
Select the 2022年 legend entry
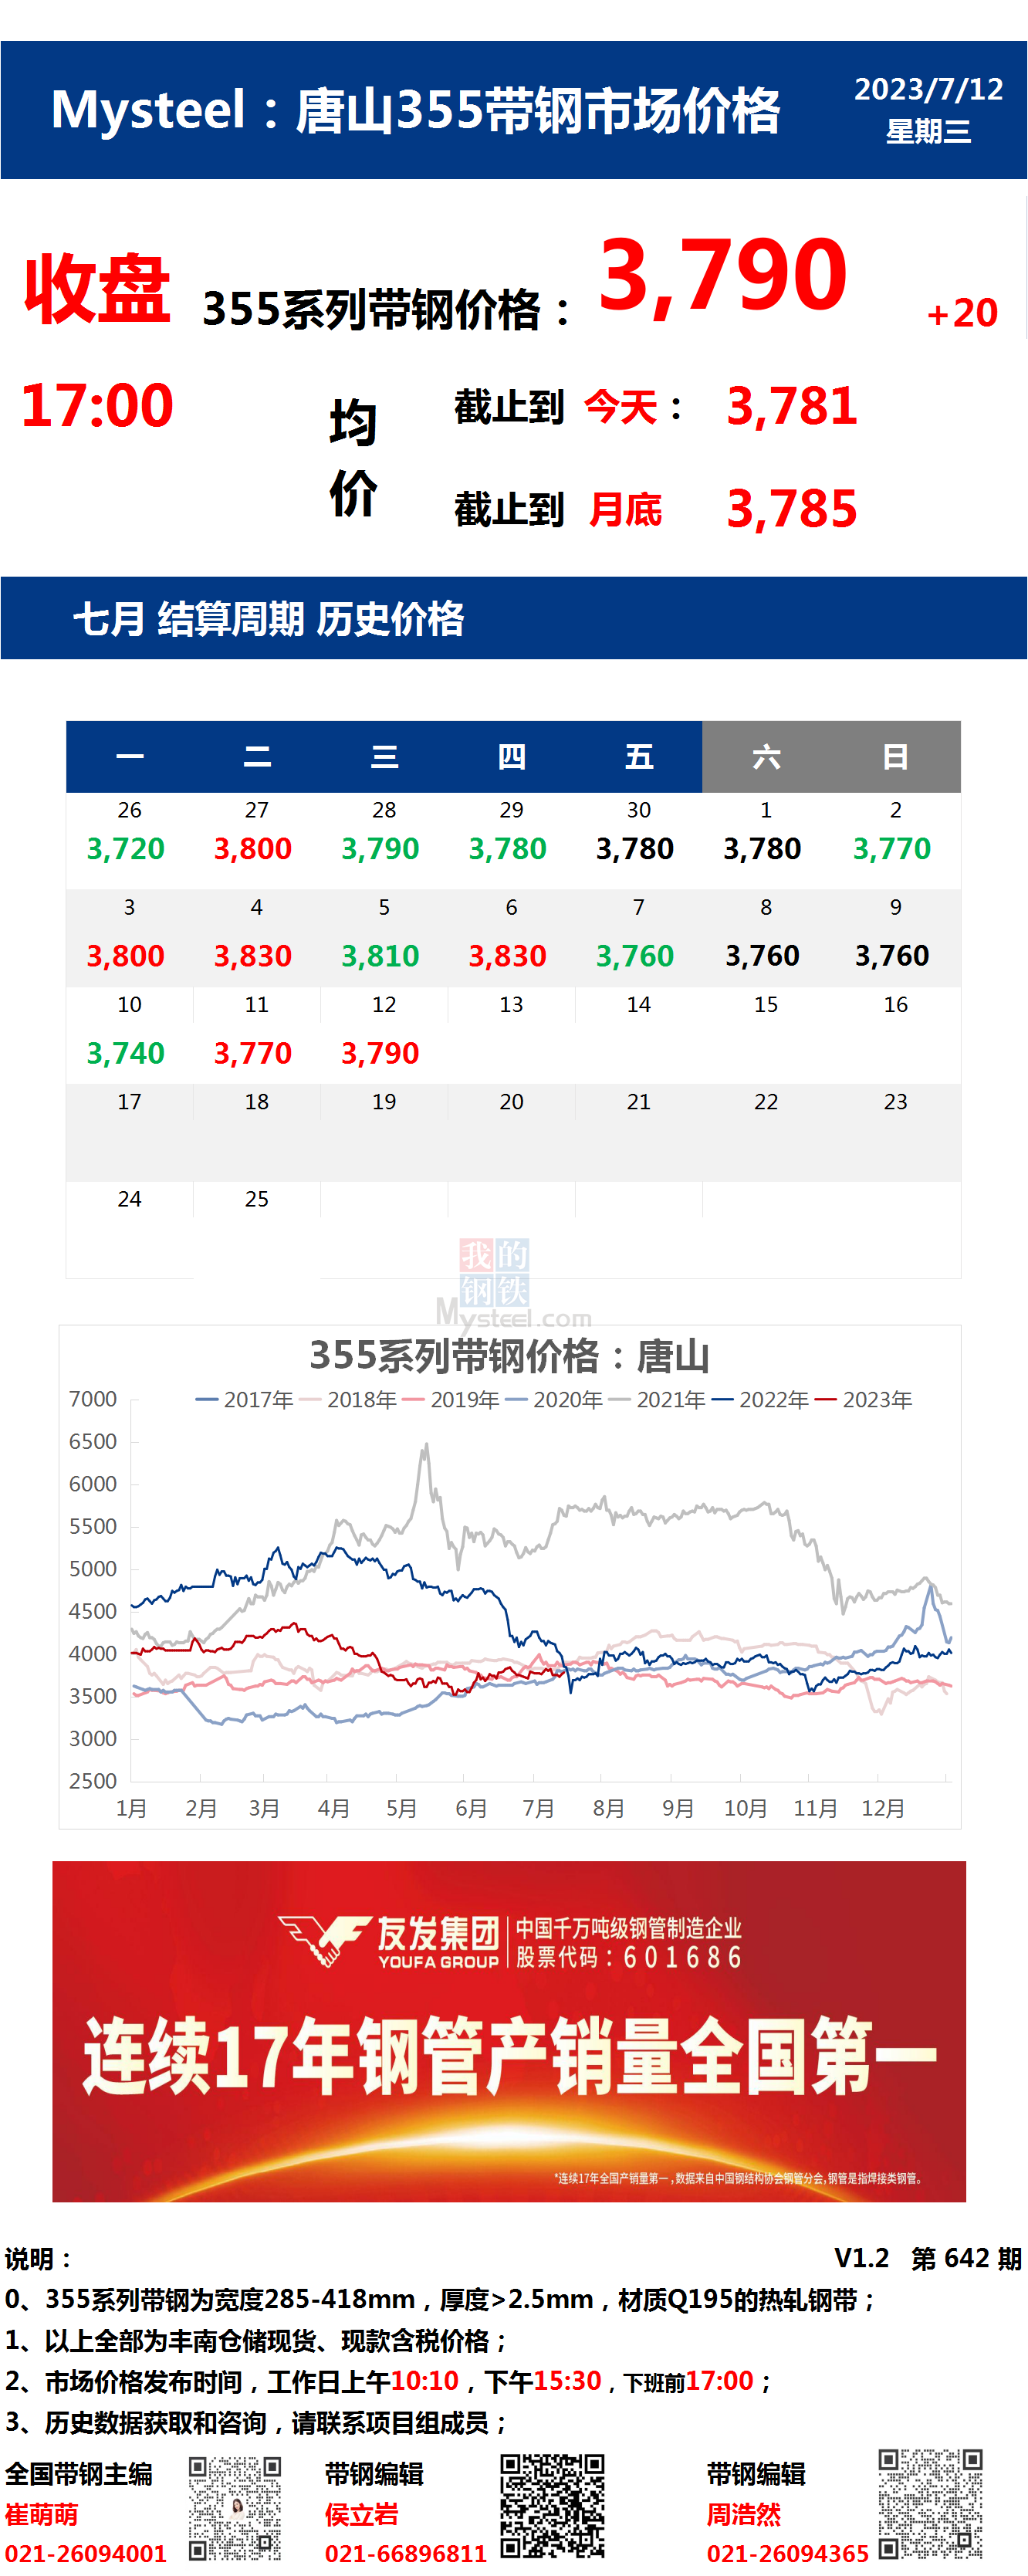(760, 1400)
